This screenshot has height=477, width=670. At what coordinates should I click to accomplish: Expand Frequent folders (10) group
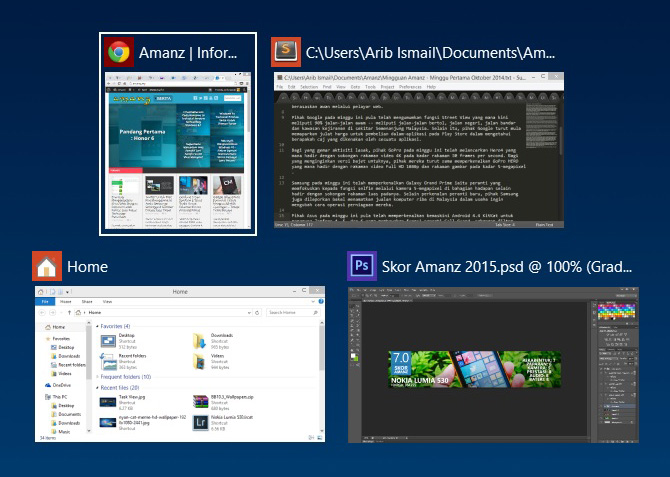coord(97,377)
